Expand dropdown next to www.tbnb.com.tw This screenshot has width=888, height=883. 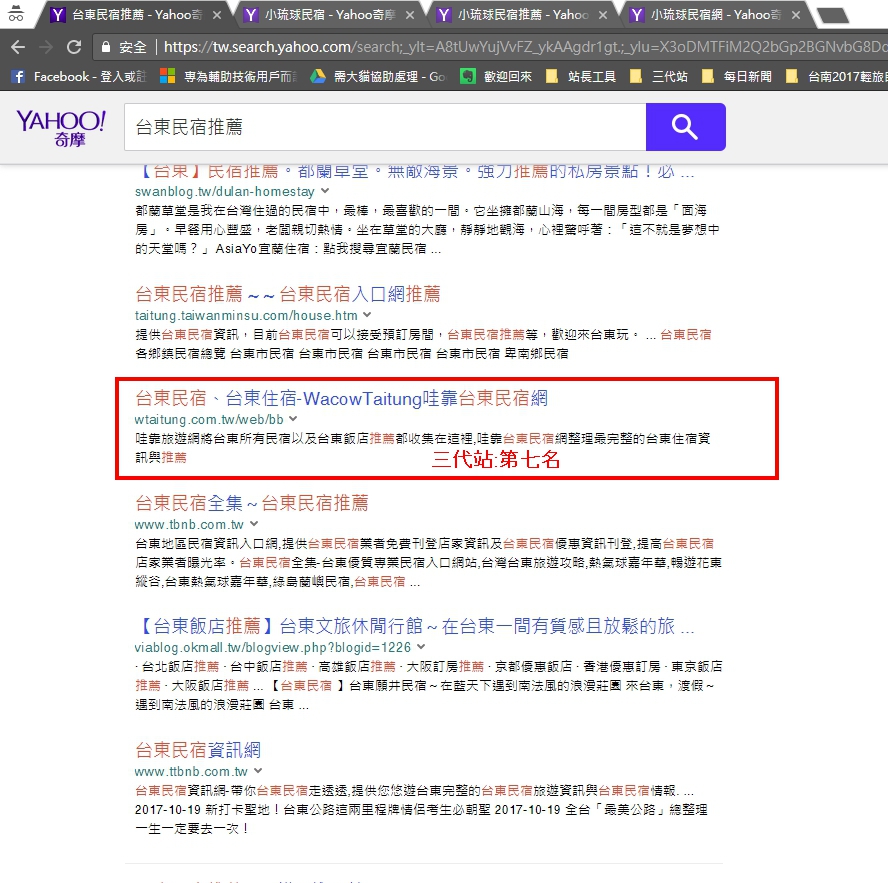254,523
